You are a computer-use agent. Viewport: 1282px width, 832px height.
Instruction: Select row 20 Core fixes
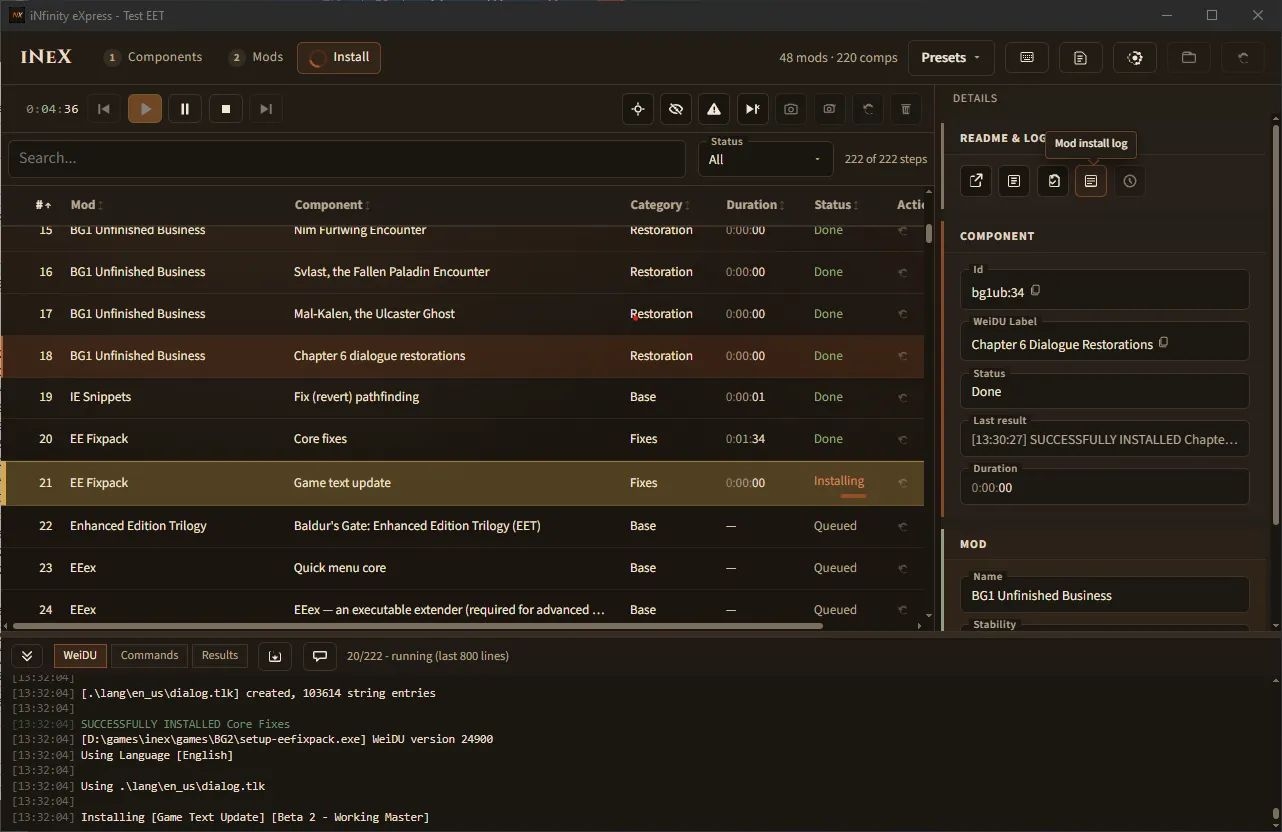463,439
